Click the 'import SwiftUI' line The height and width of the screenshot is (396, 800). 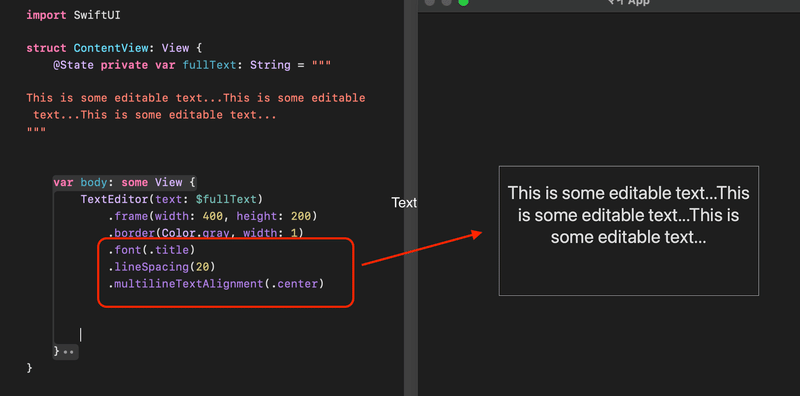[73, 15]
